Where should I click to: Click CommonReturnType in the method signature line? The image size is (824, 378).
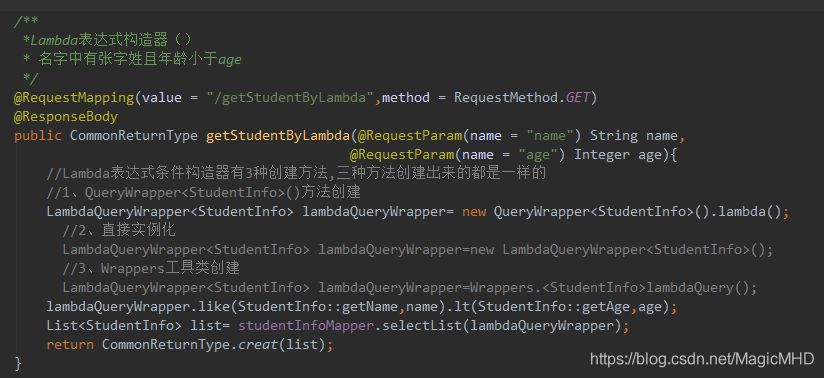coord(134,136)
